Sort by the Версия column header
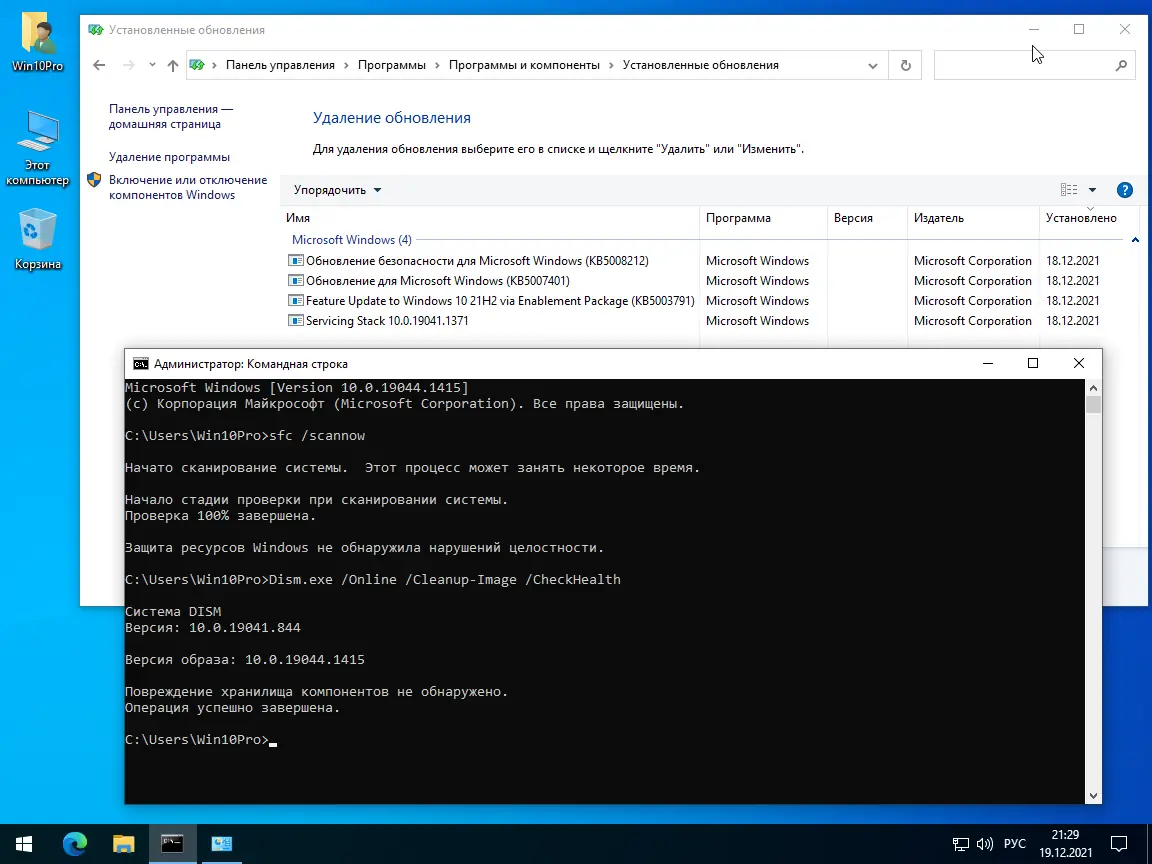1152x864 pixels. coord(868,218)
